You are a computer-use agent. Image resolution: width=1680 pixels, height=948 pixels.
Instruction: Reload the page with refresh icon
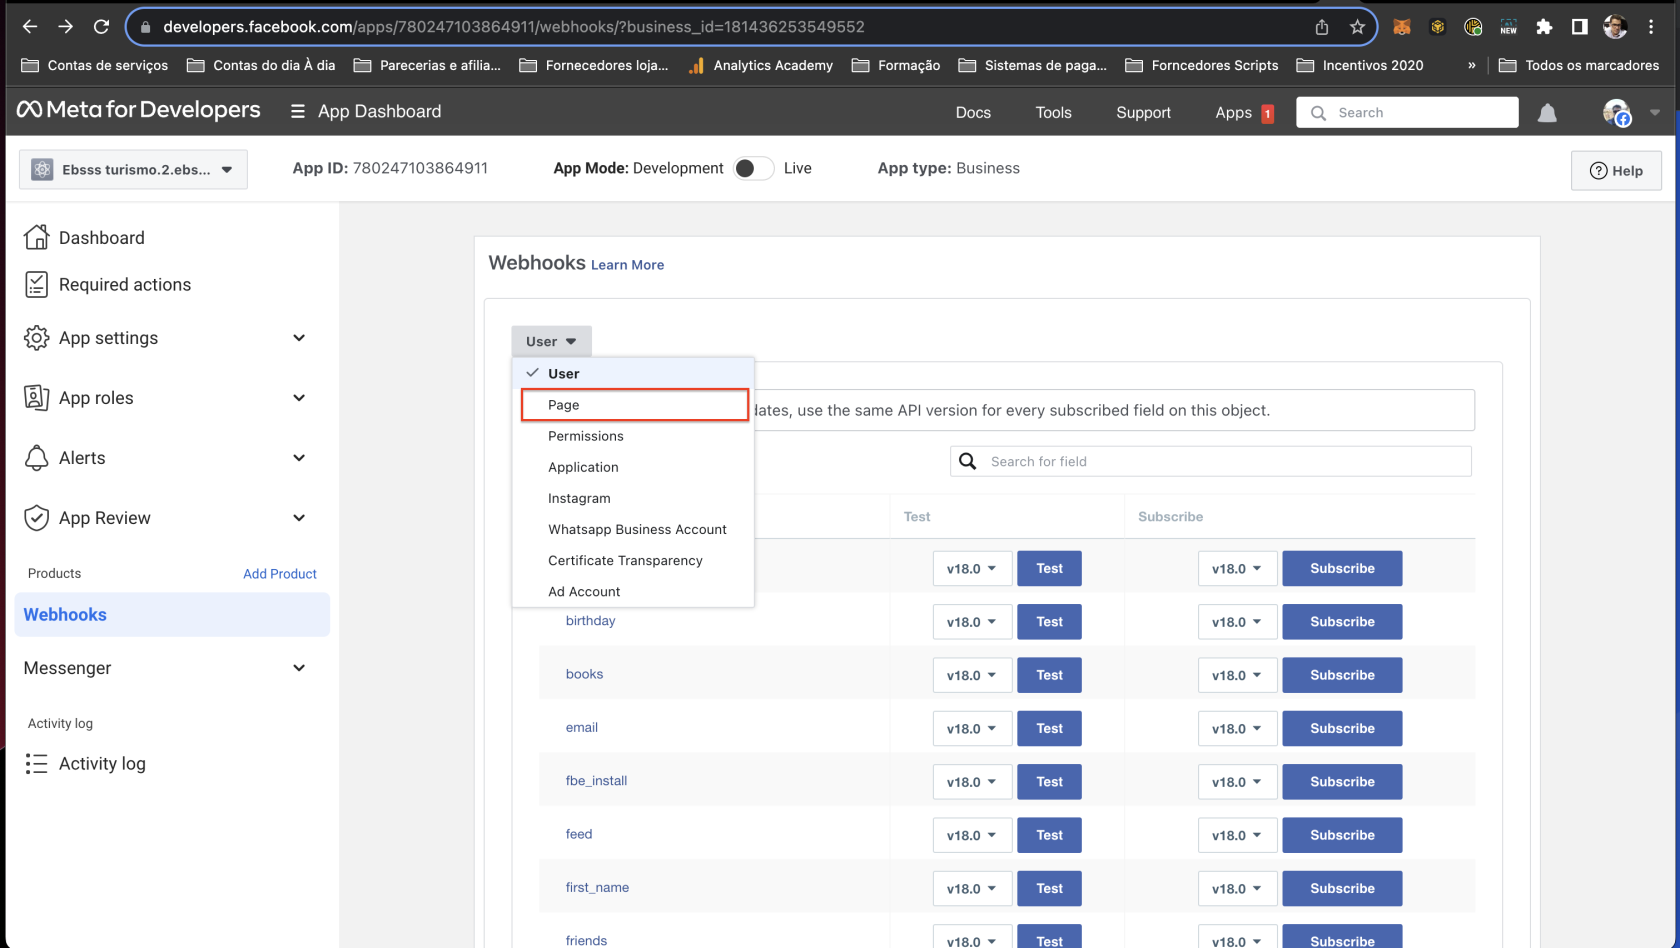click(101, 27)
